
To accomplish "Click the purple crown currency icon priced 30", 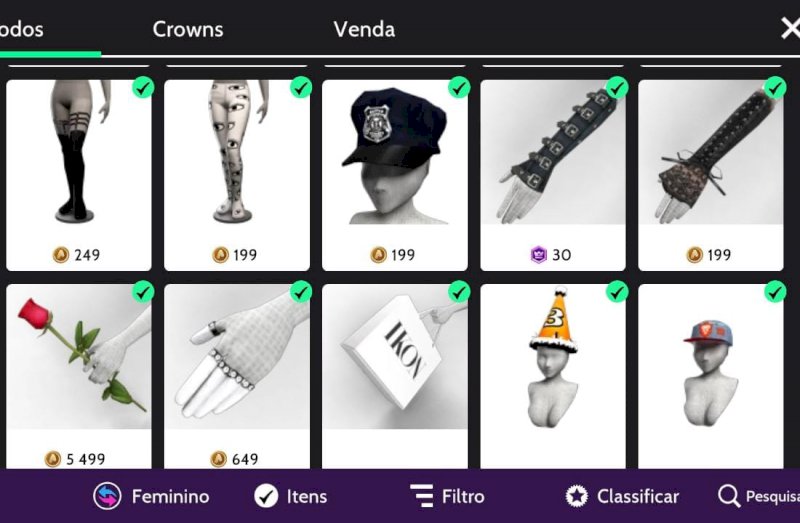I will pos(539,254).
